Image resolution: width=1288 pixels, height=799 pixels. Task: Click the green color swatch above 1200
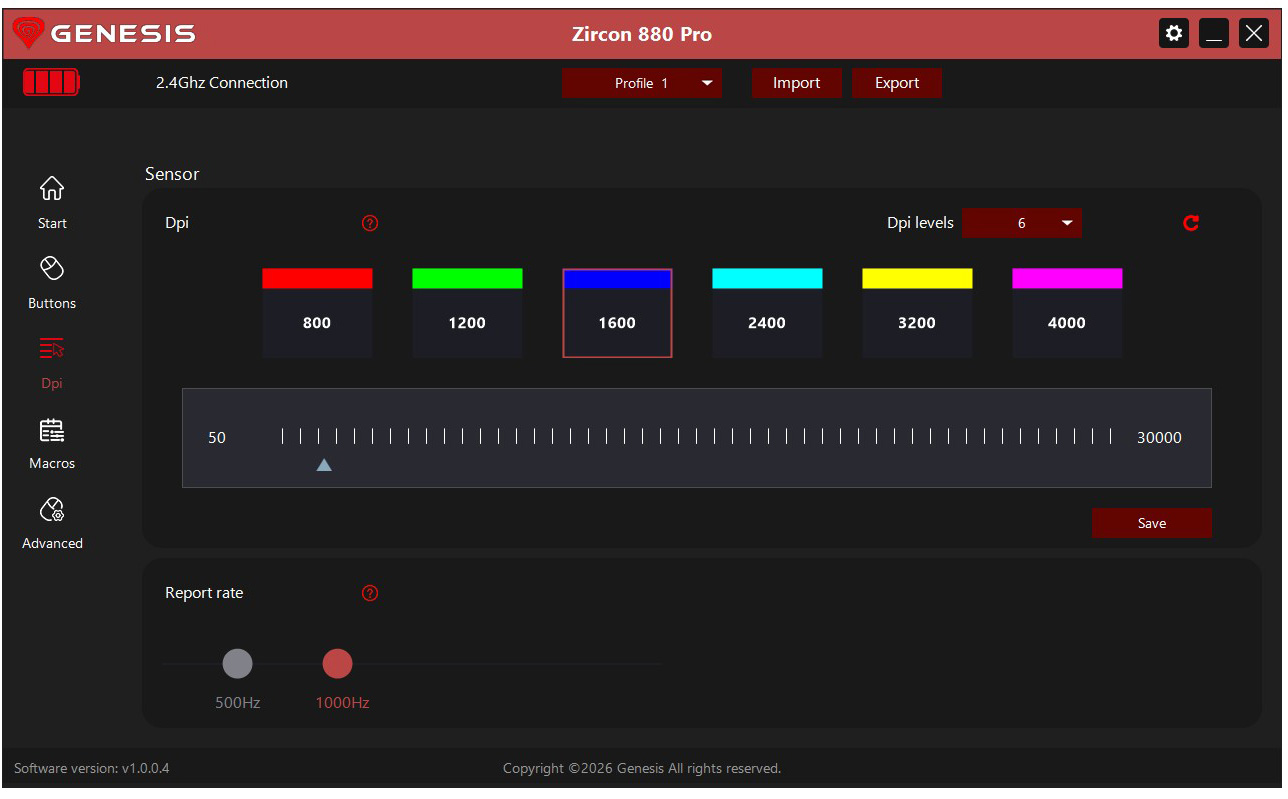point(467,278)
